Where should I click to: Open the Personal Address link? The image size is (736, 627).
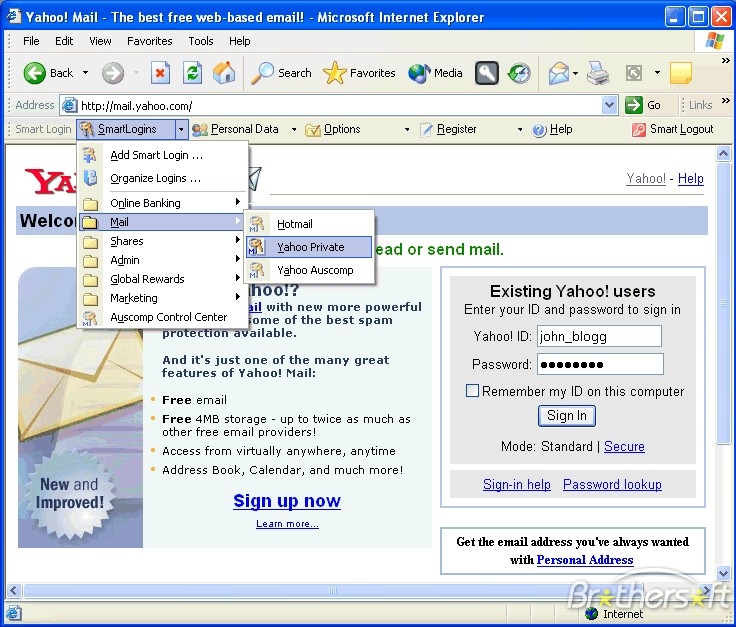coord(584,559)
